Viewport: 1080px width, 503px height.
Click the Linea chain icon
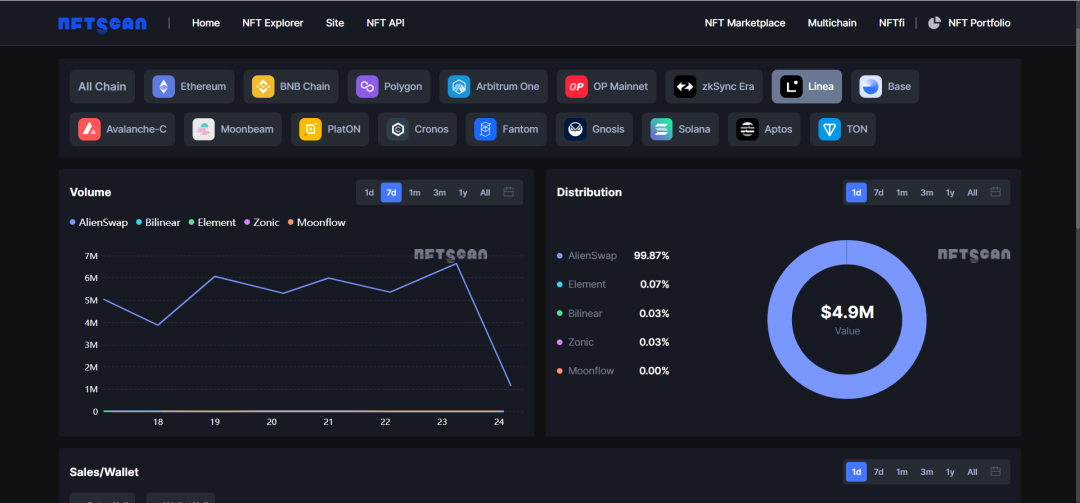coord(791,87)
